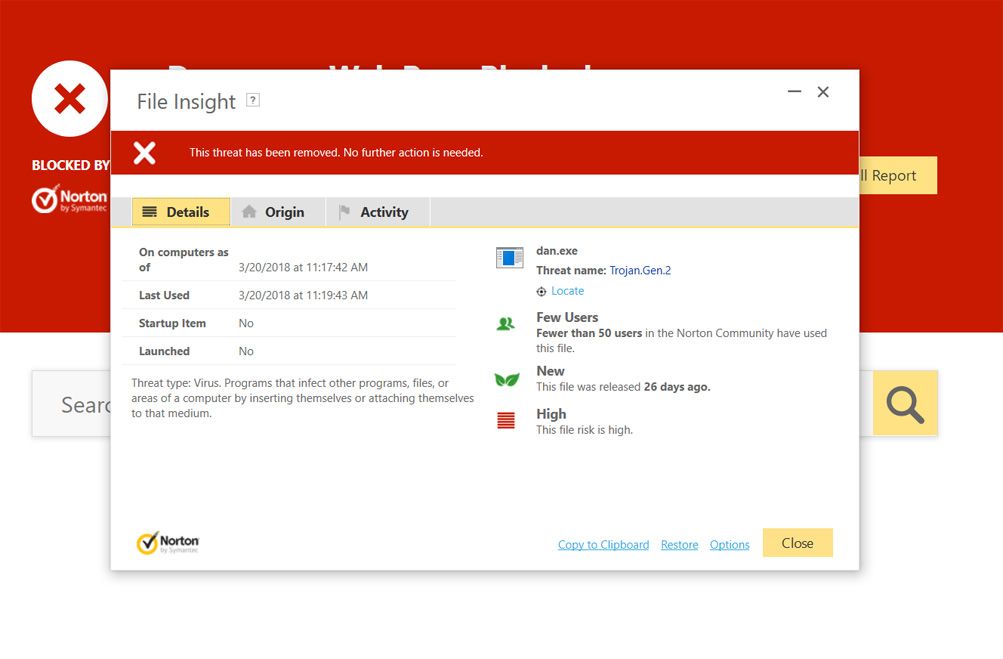The image size is (1003, 659).
Task: Click the 'This file was released 26 days ago.' text
Action: click(x=623, y=387)
